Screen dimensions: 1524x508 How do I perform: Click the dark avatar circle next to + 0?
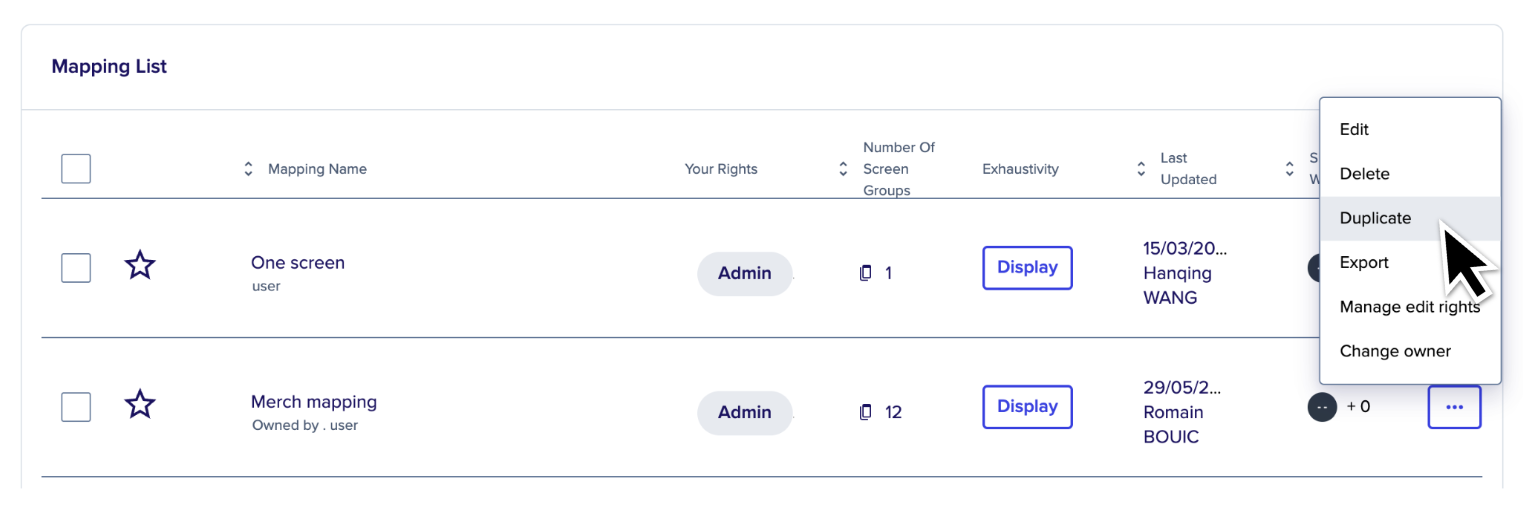point(1322,407)
